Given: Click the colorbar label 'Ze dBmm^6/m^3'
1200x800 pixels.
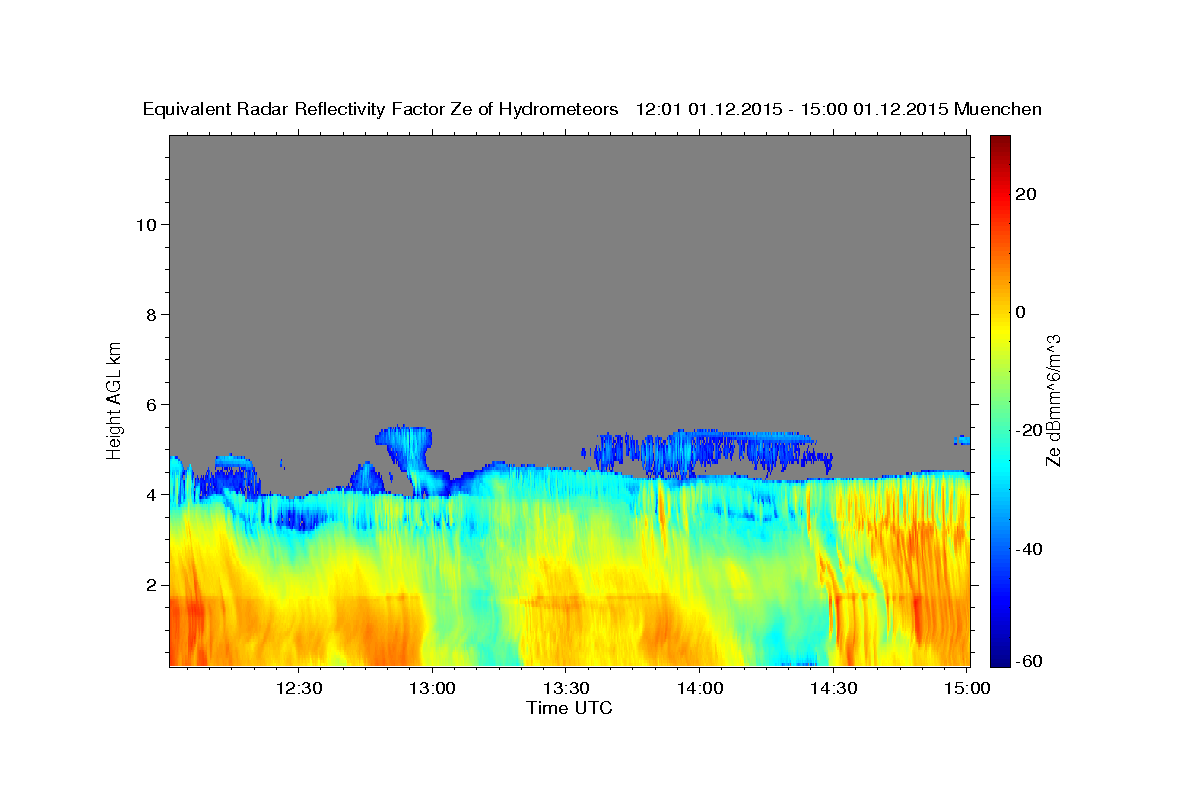Looking at the screenshot, I should pyautogui.click(x=1052, y=400).
